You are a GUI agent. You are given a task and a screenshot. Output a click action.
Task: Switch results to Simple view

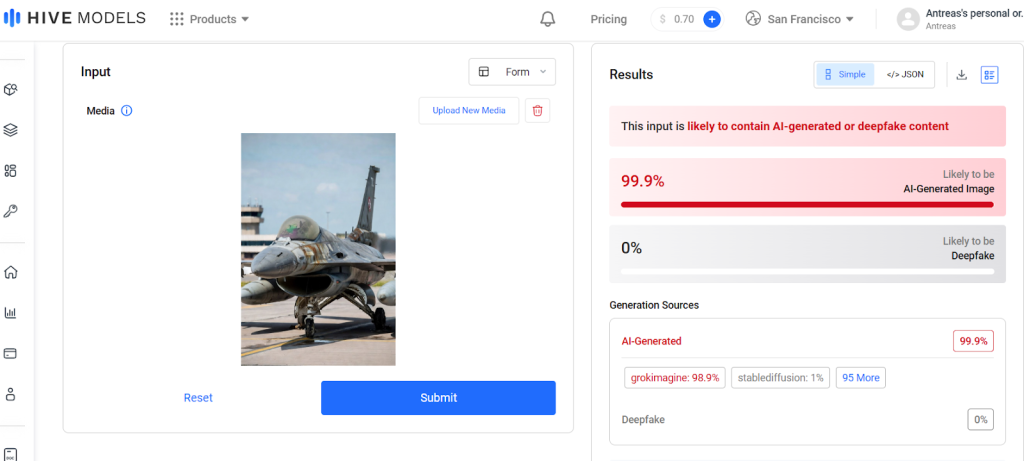[845, 75]
